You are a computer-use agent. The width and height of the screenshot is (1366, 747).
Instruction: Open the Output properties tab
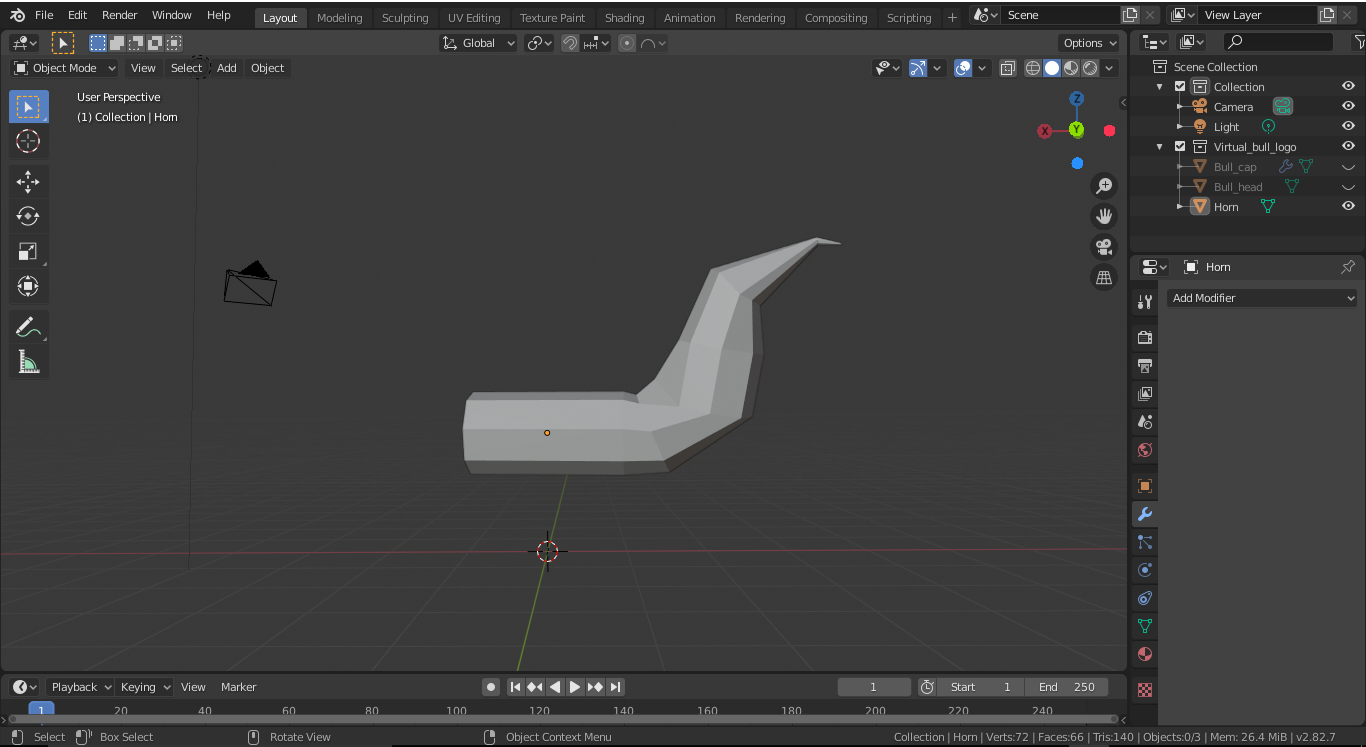coord(1145,366)
